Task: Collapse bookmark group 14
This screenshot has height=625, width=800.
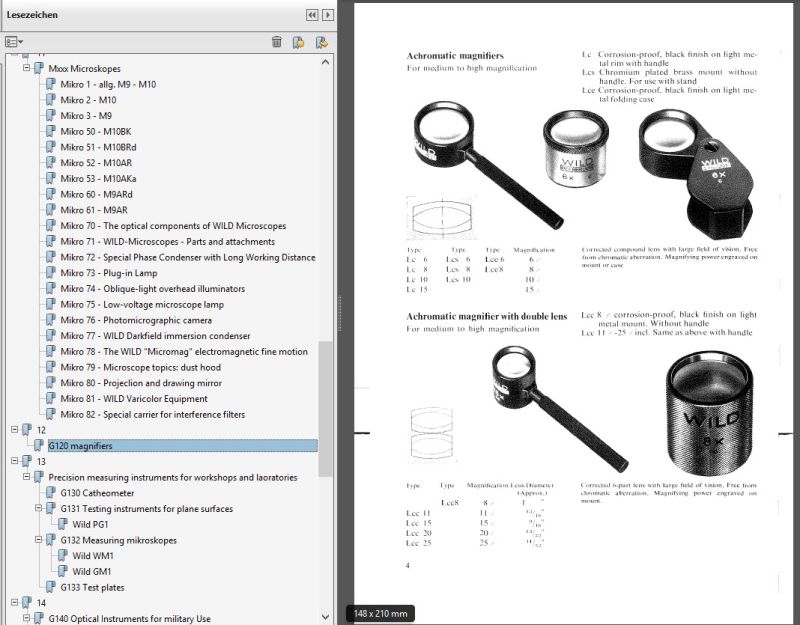Action: (x=15, y=603)
